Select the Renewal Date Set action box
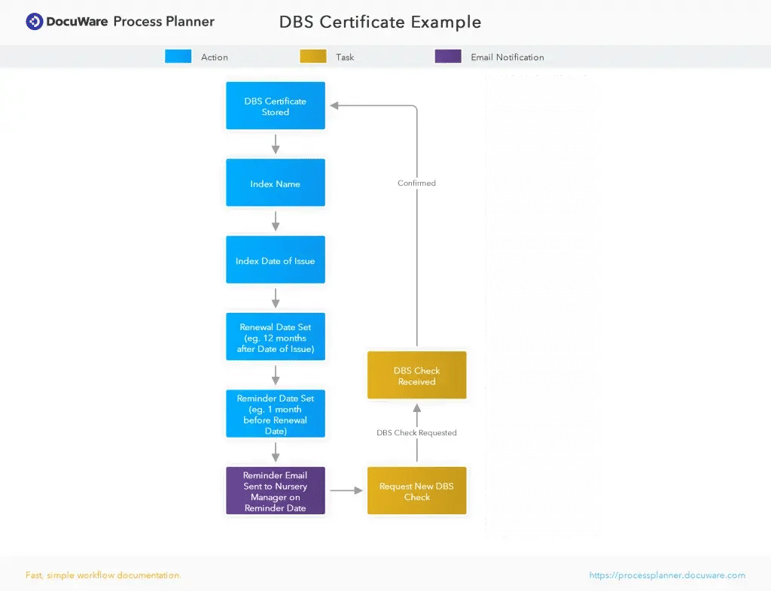This screenshot has height=591, width=771. 275,337
